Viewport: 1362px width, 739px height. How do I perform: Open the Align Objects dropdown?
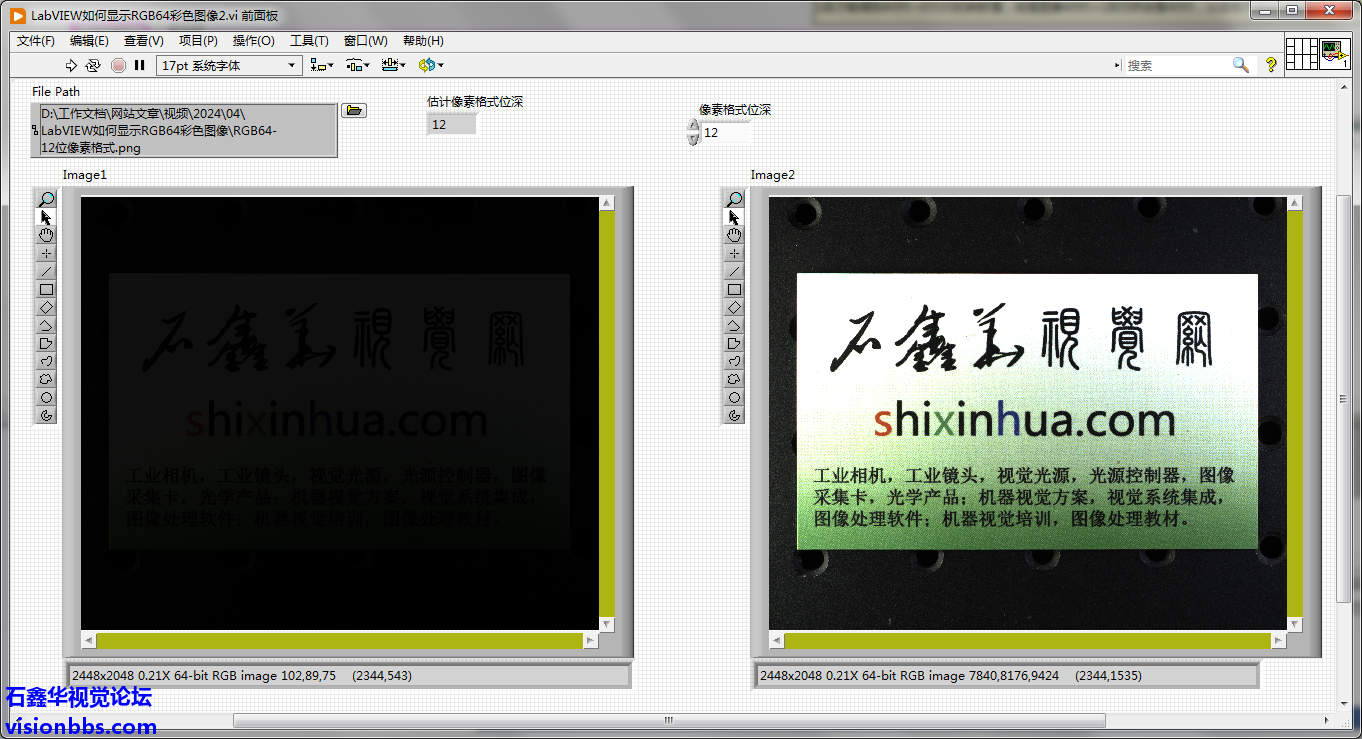pyautogui.click(x=322, y=65)
